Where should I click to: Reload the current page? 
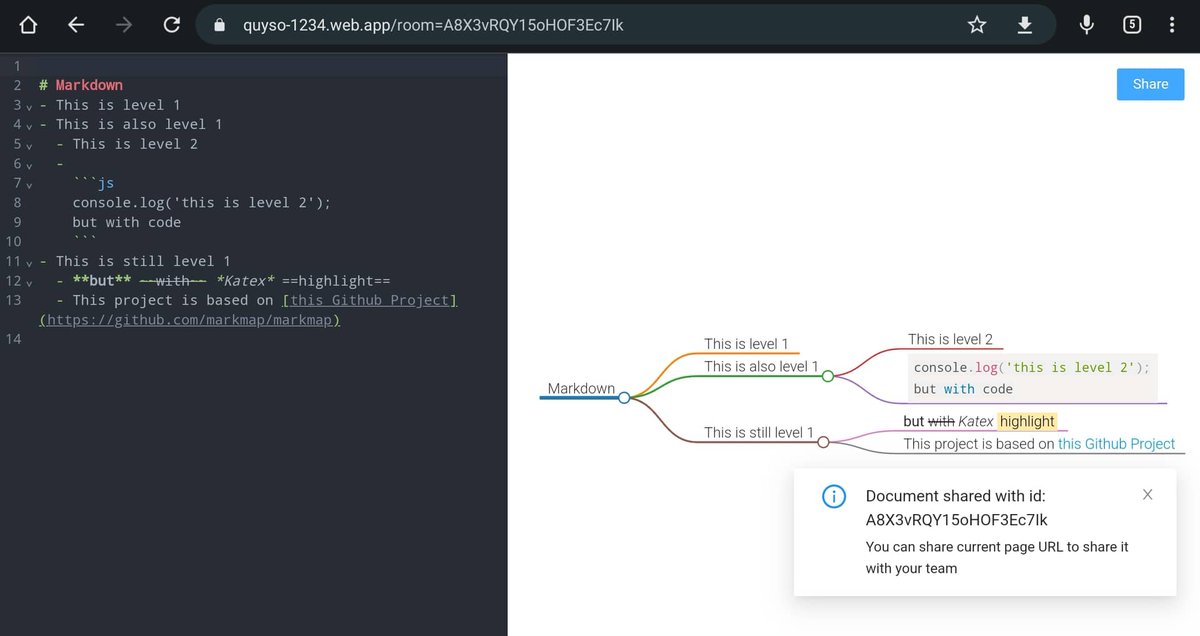click(171, 26)
